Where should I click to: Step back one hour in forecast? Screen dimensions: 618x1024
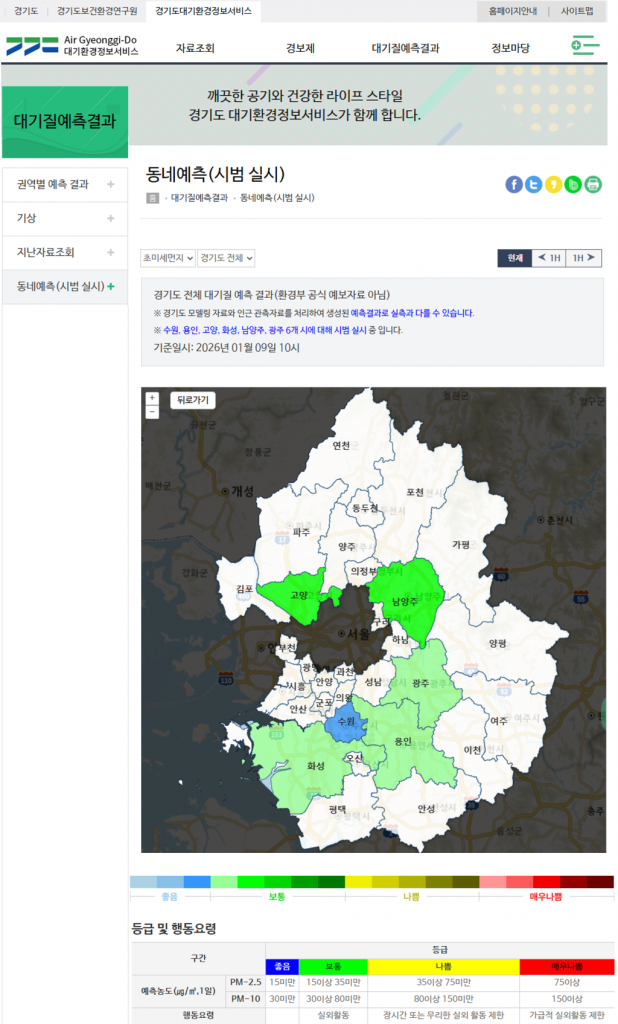549,258
